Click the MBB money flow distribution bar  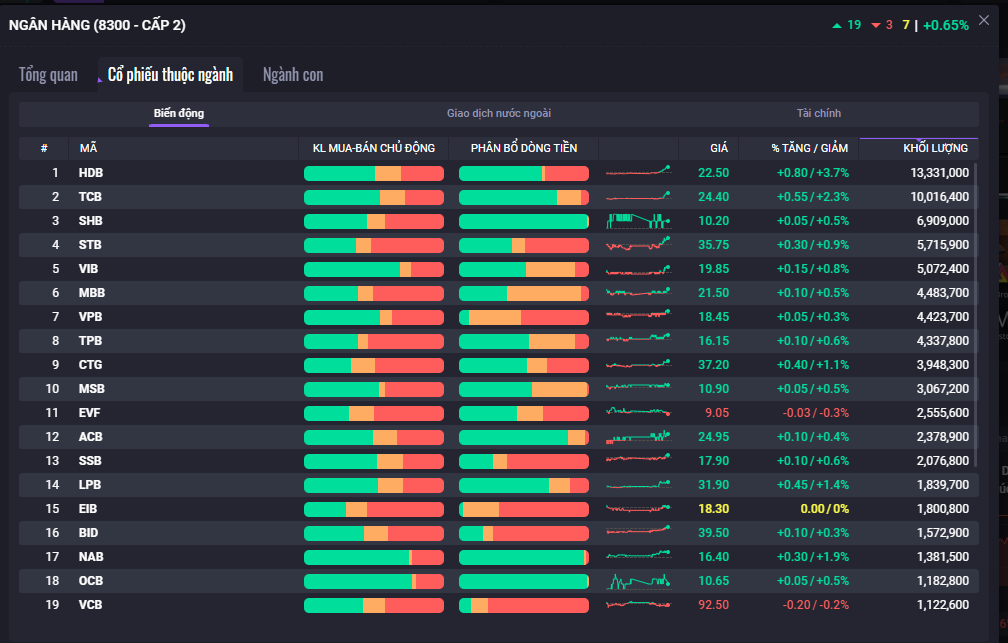point(523,293)
